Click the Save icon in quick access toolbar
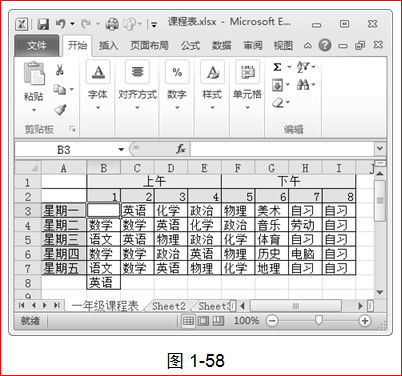 43,24
